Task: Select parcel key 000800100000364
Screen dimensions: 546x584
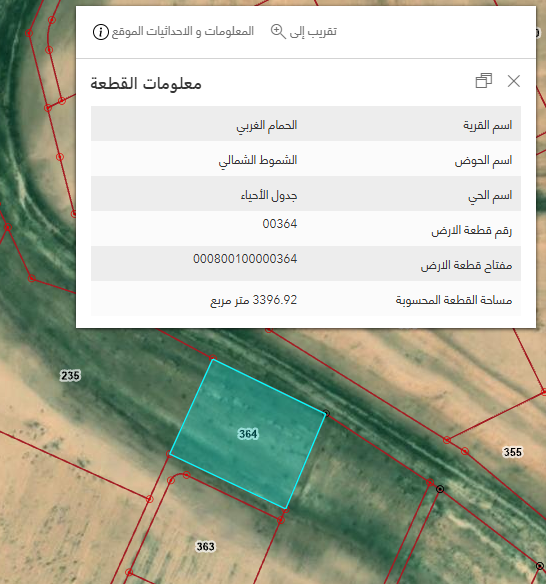Action: (245, 259)
